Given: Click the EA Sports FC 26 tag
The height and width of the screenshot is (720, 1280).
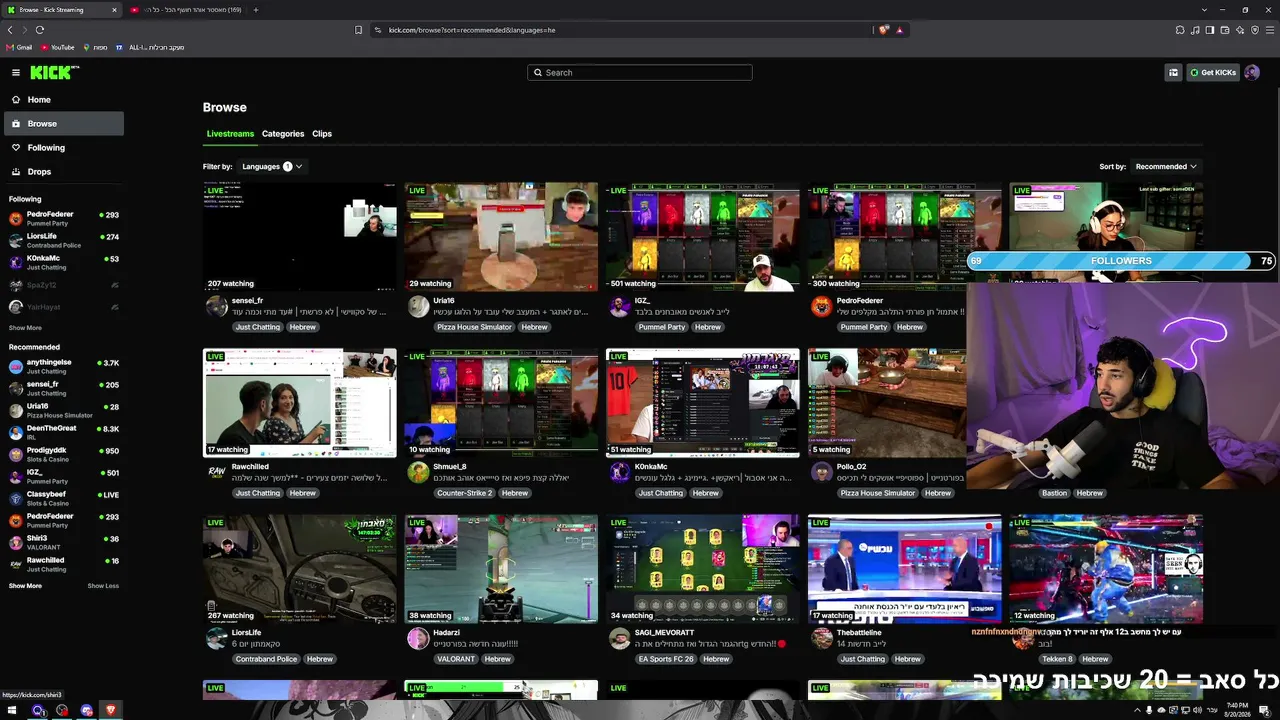Looking at the screenshot, I should click(x=666, y=659).
